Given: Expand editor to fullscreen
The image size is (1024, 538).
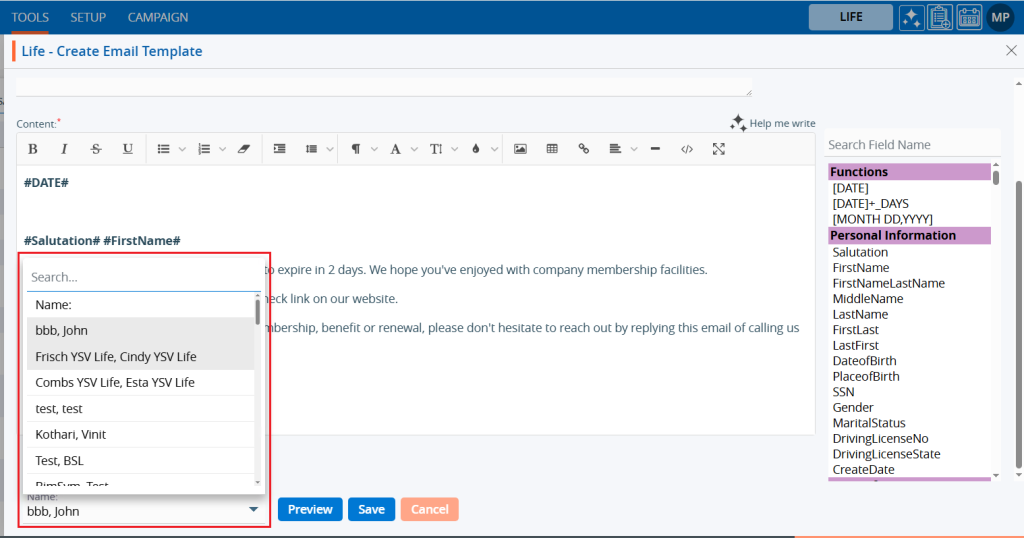Looking at the screenshot, I should tap(718, 149).
